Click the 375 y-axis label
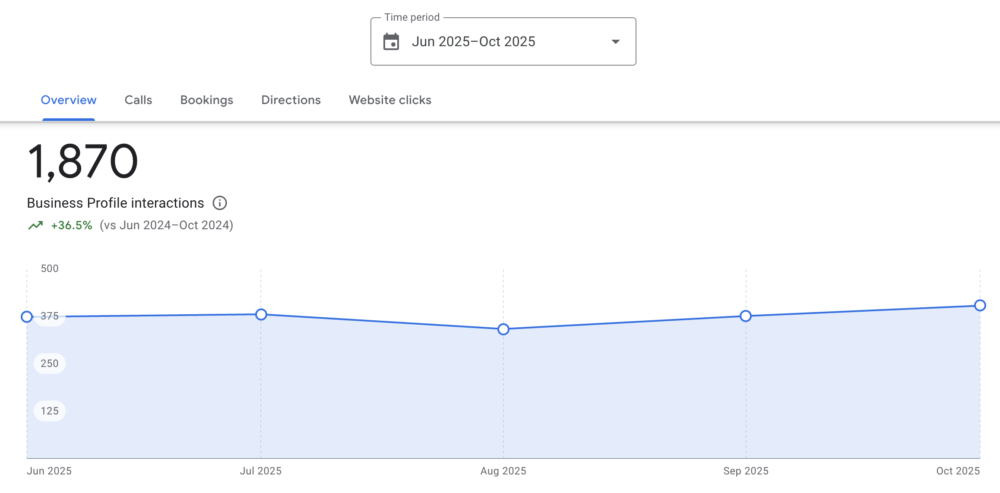Viewport: 1000px width, 493px height. [50, 317]
